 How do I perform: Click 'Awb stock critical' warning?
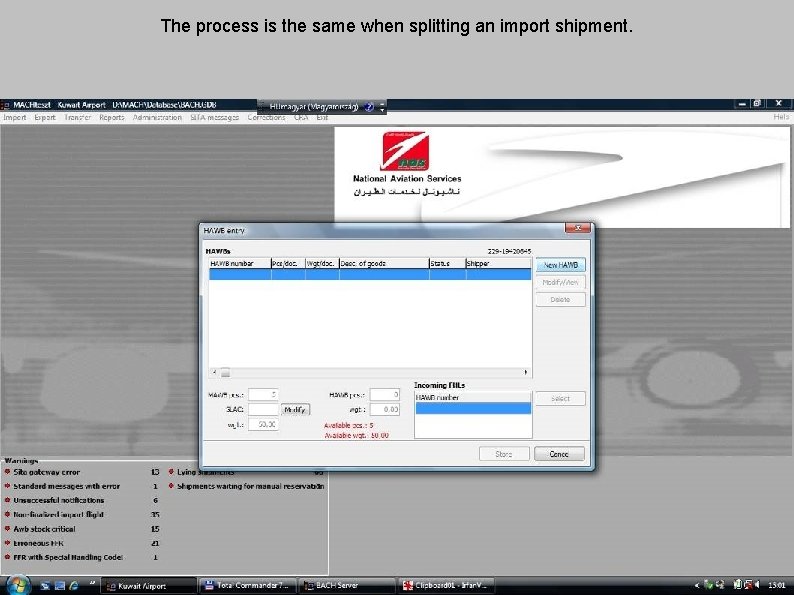[x=44, y=529]
